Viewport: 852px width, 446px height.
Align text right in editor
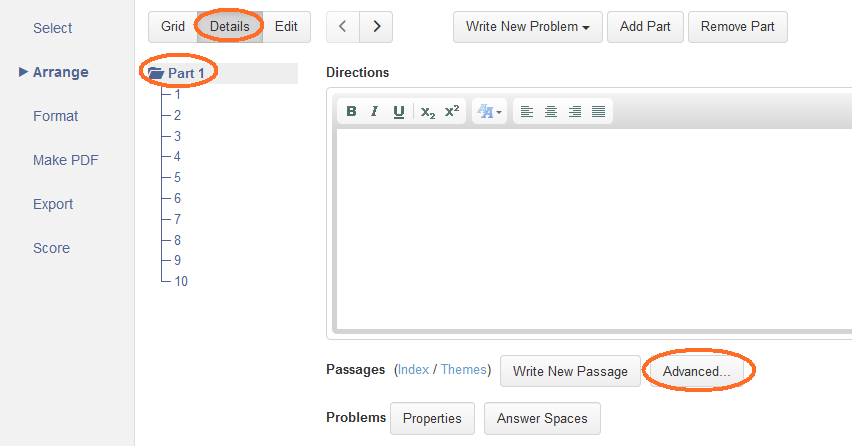point(574,111)
